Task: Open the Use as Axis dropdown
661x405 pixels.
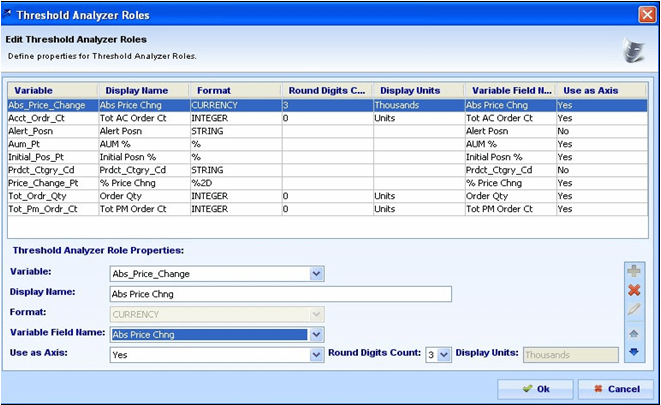Action: point(316,355)
